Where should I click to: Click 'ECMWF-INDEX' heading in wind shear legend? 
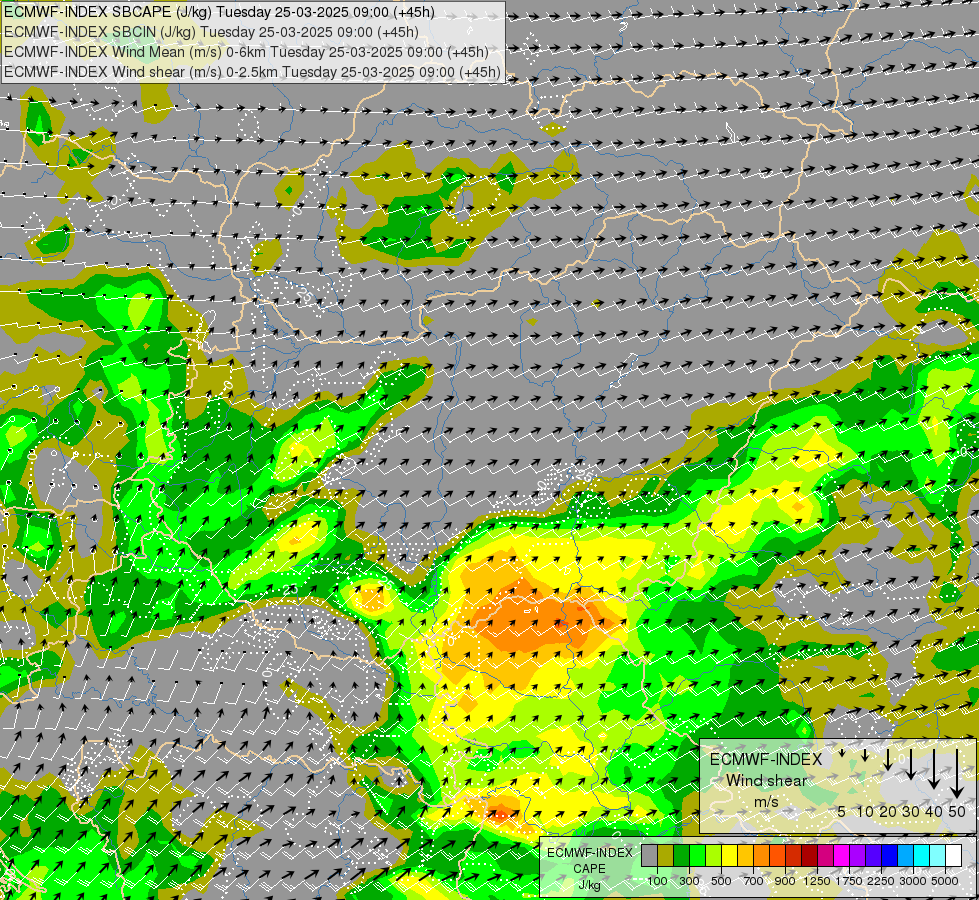click(766, 759)
